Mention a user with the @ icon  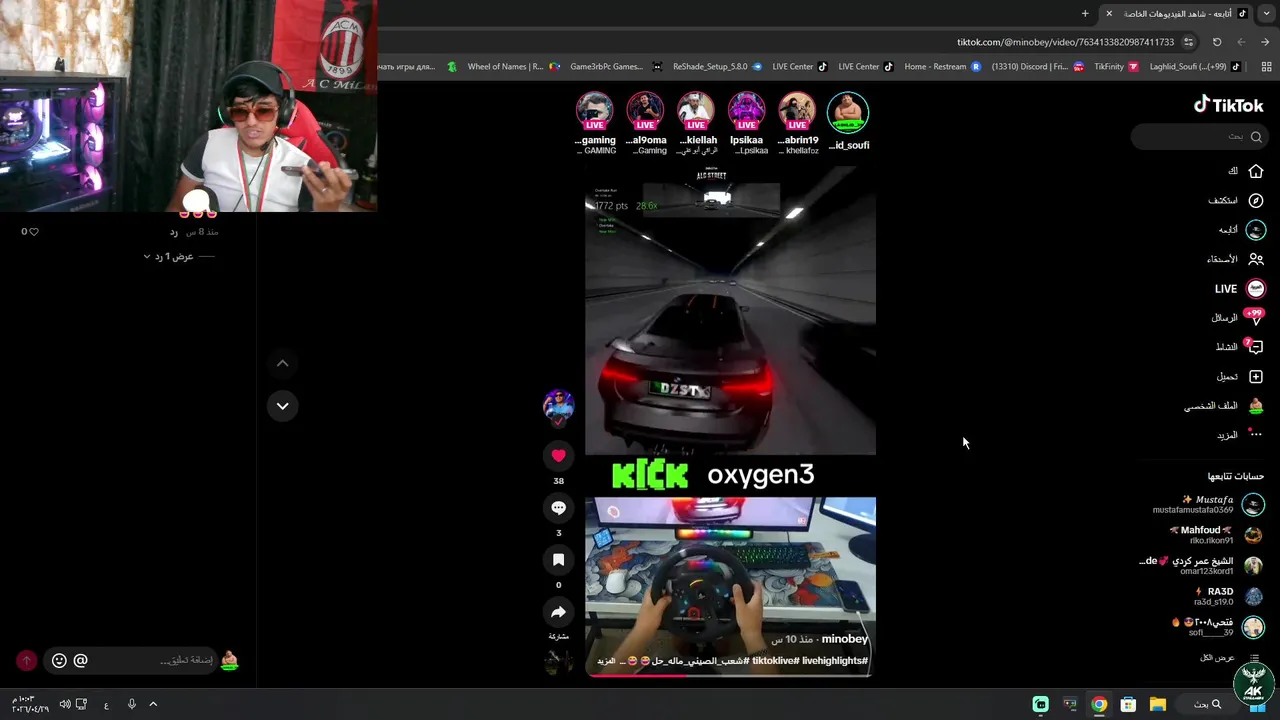tap(81, 660)
